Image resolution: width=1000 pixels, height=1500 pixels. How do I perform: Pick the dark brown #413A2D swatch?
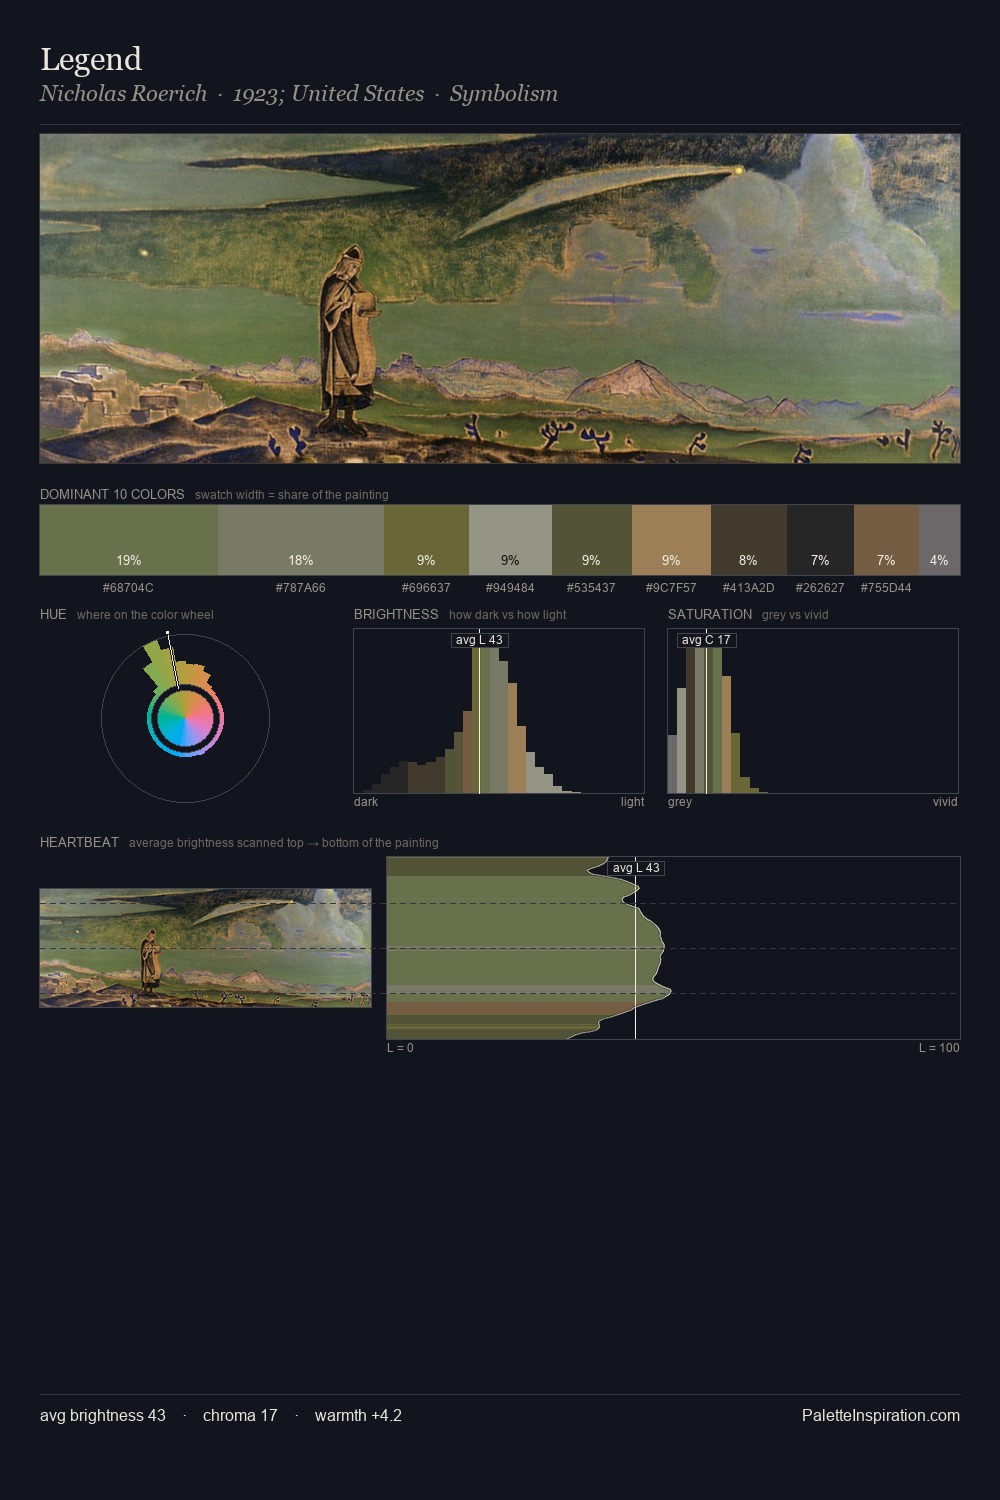pos(749,540)
